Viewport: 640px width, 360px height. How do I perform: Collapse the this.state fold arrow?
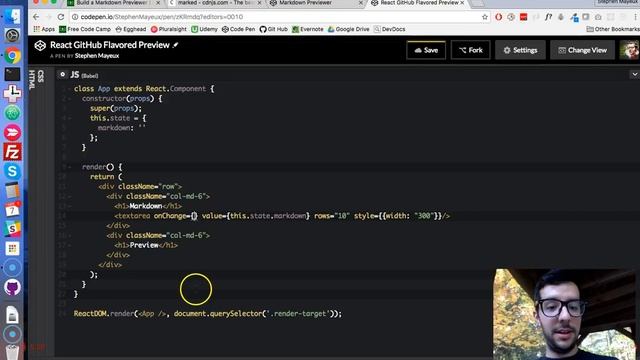tap(70, 118)
